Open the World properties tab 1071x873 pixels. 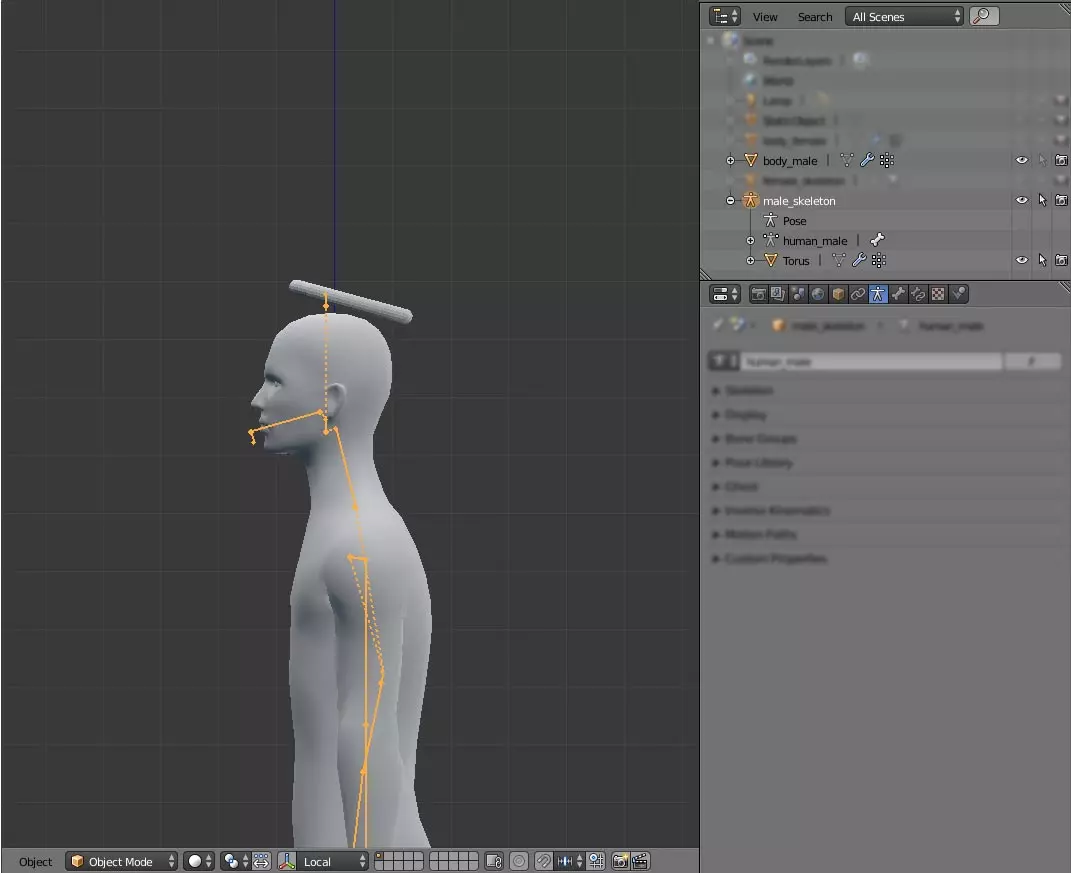pos(818,294)
